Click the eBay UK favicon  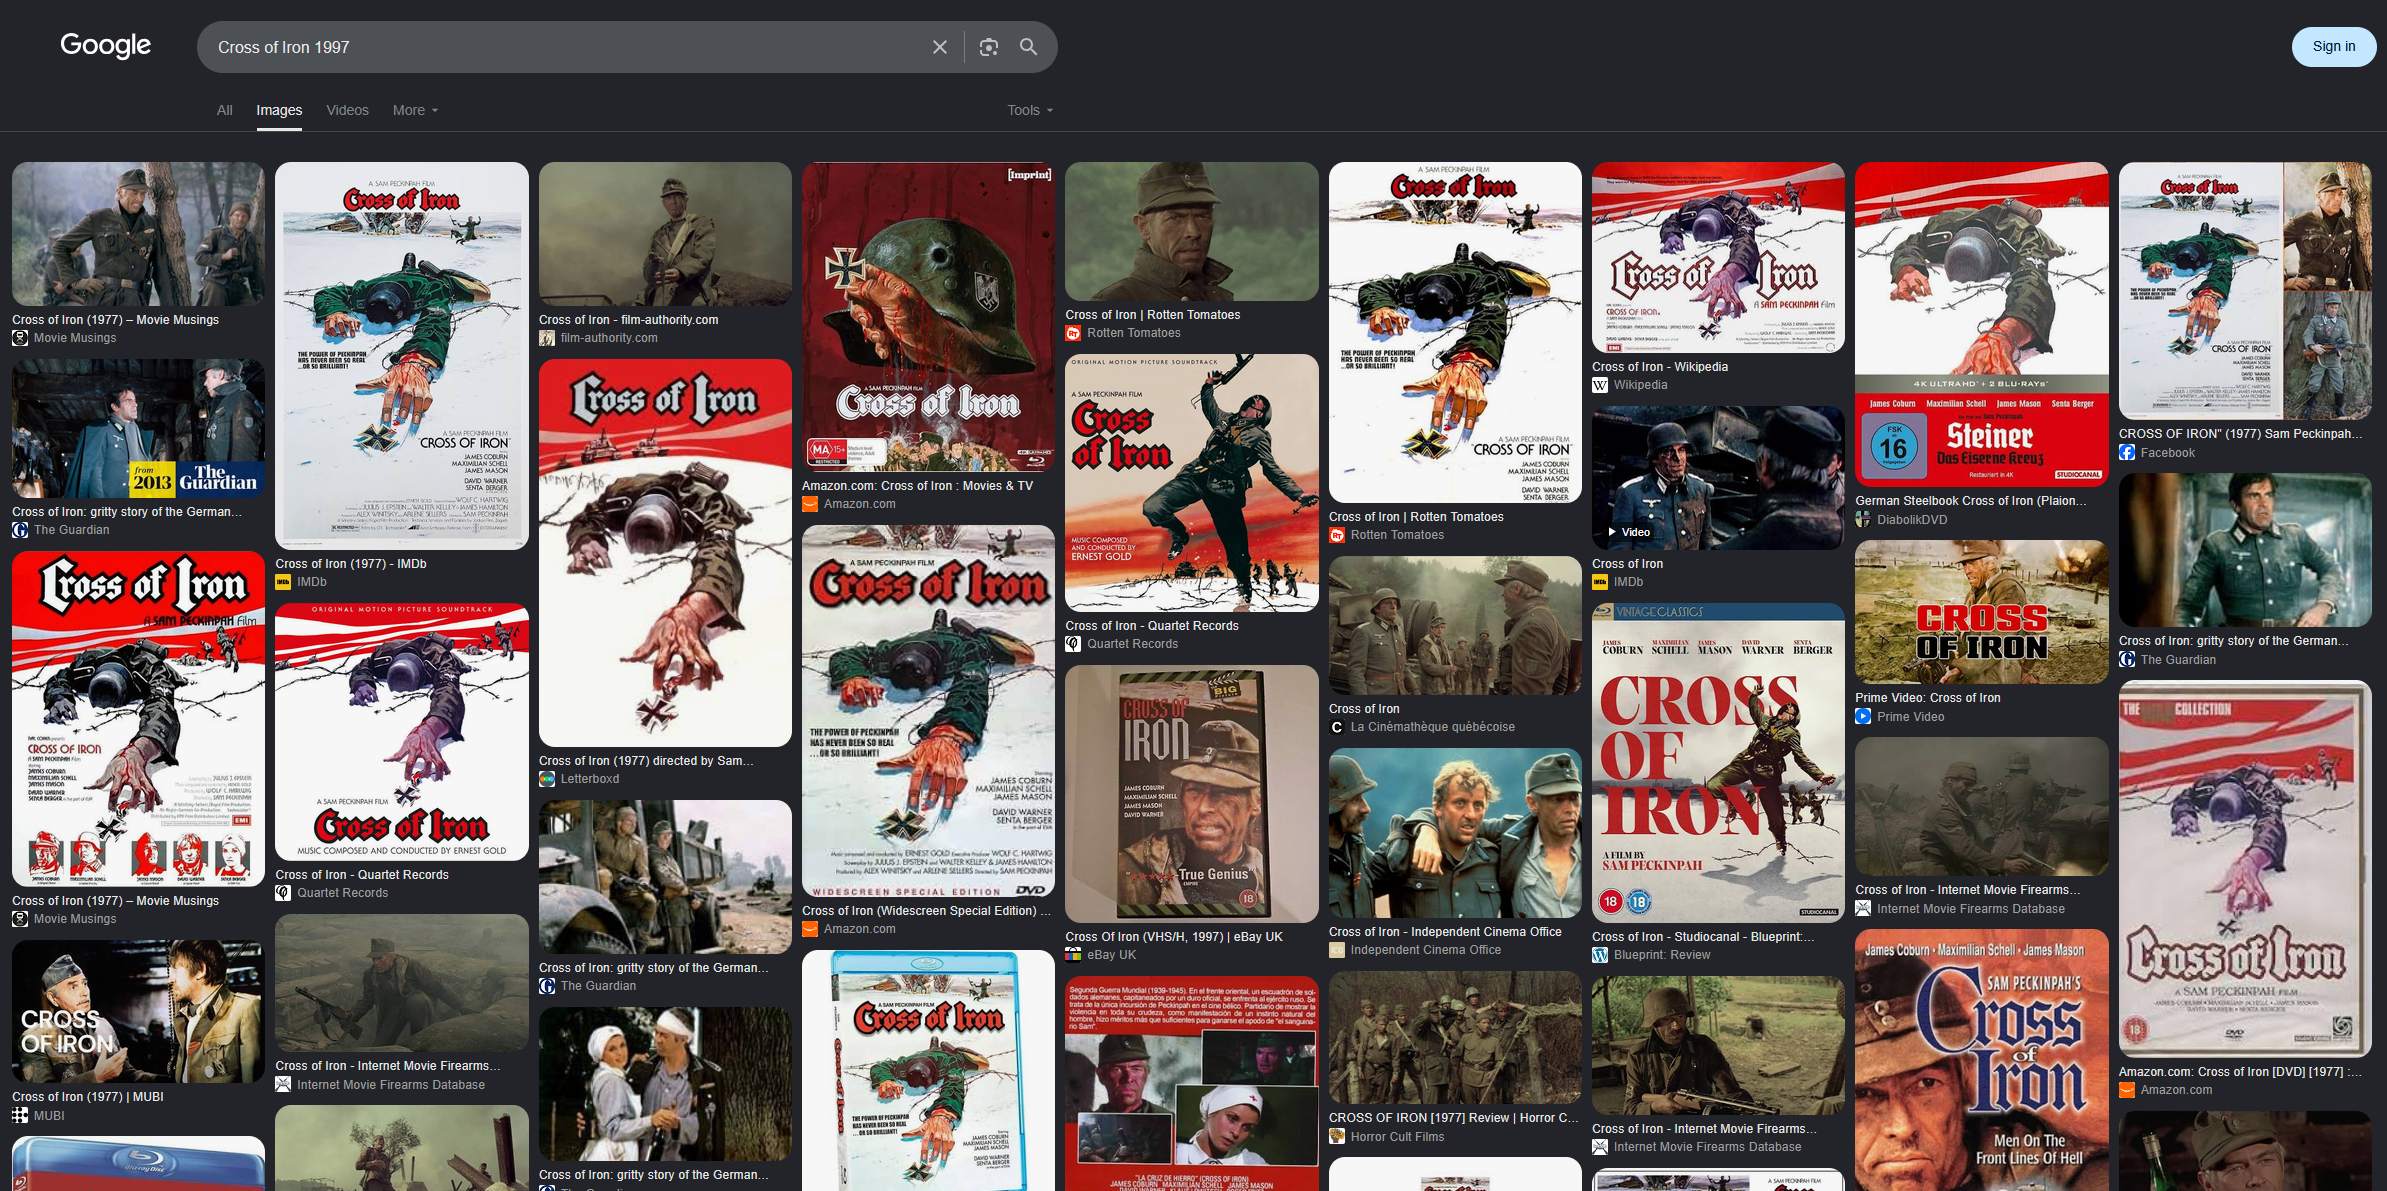pos(1073,955)
